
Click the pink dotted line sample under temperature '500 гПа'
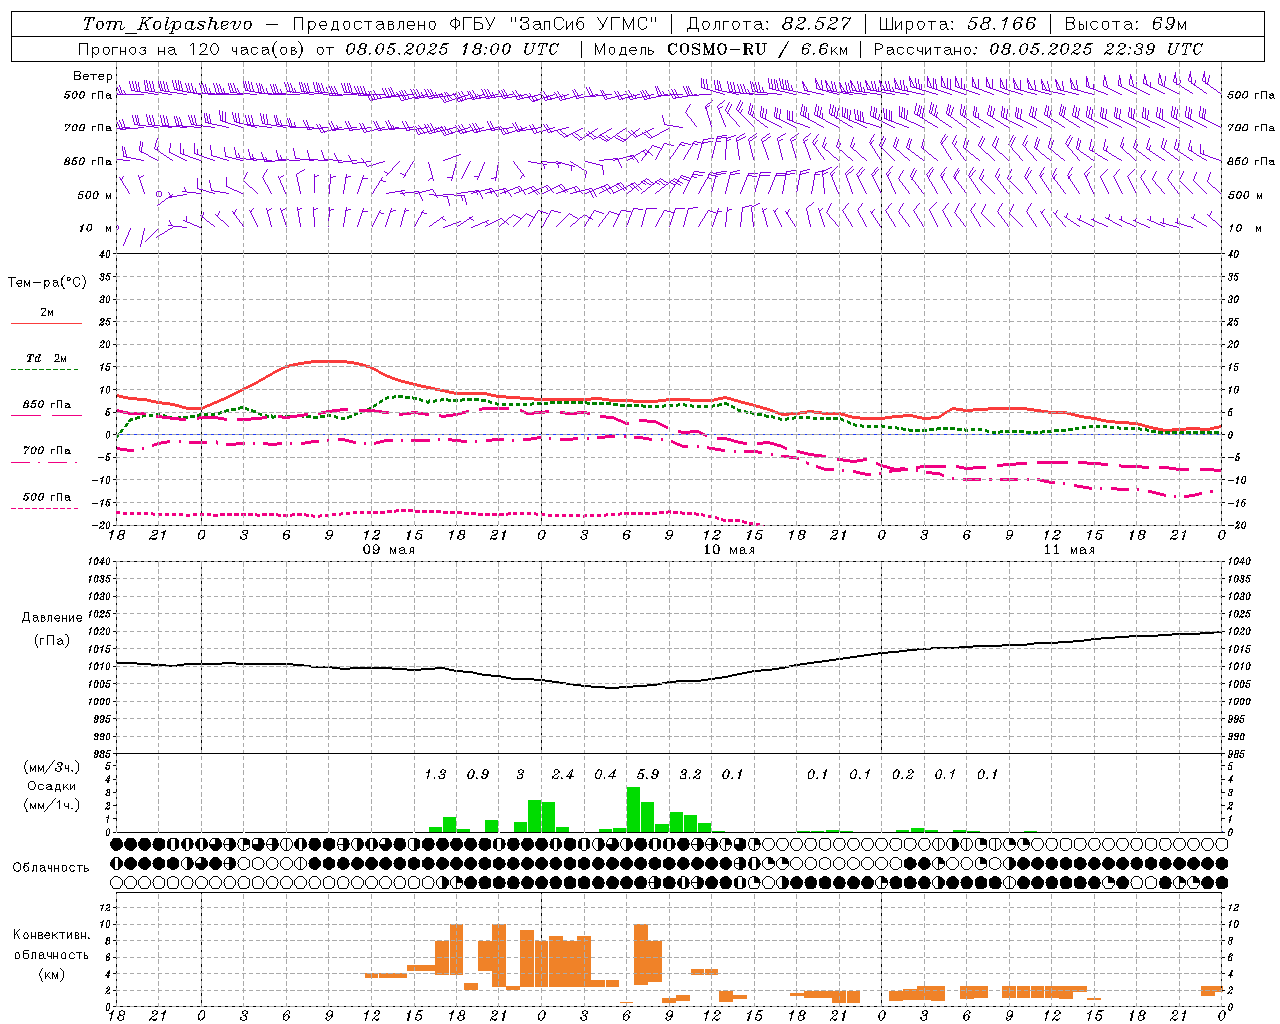(44, 508)
